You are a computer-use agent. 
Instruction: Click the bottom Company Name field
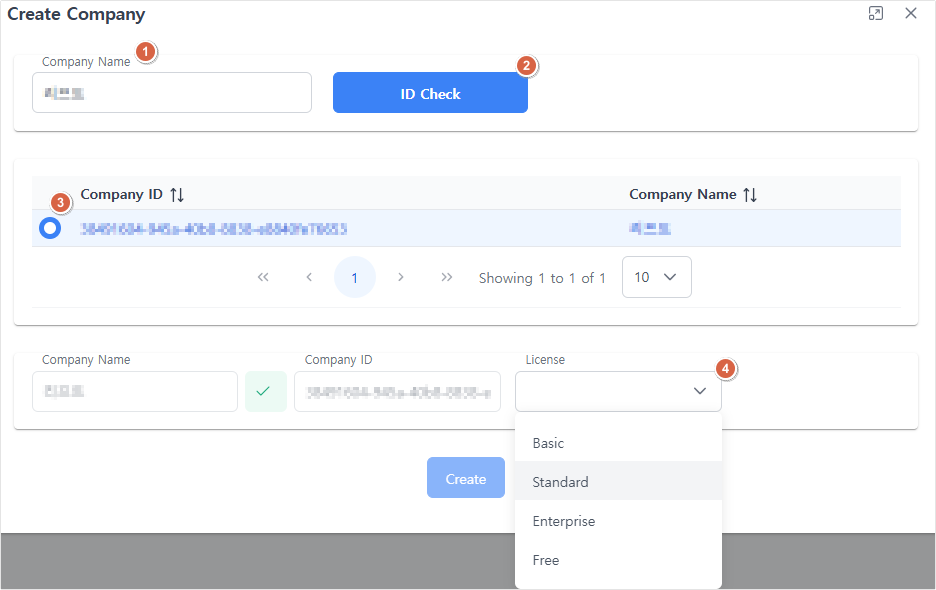135,392
